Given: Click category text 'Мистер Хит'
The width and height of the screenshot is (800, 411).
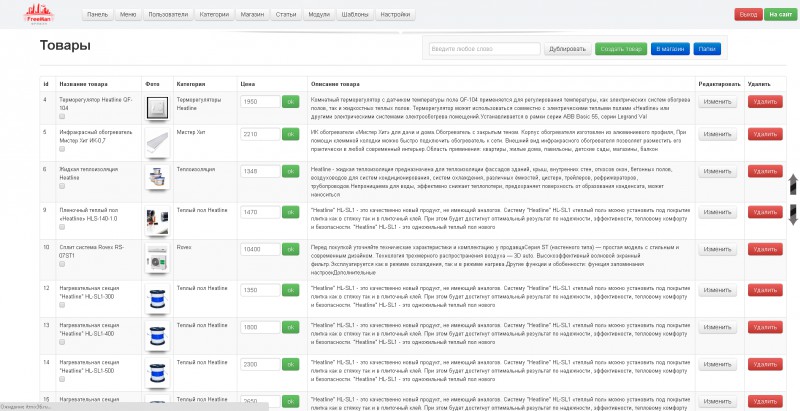Looking at the screenshot, I should [190, 132].
